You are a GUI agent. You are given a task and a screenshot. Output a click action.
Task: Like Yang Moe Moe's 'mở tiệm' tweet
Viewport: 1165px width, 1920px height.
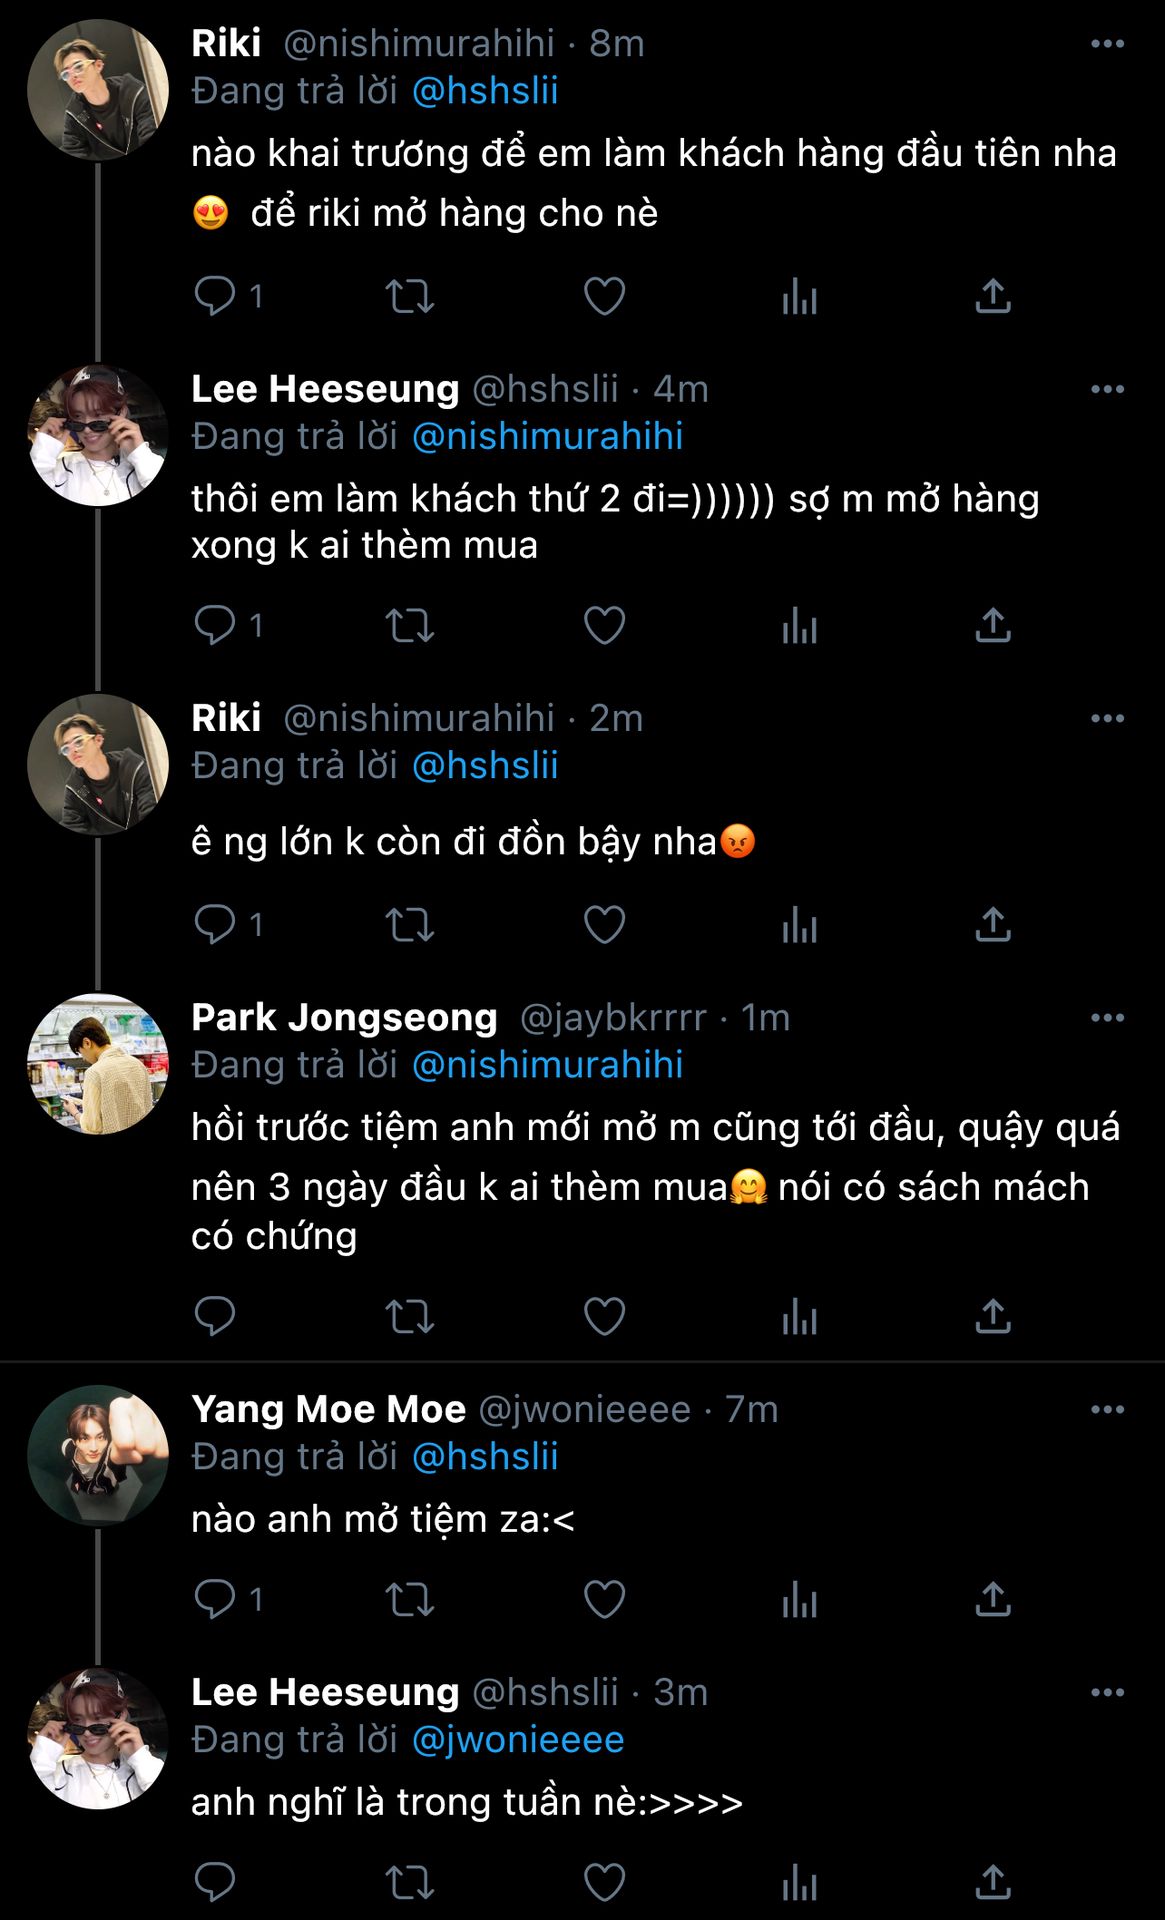(604, 1598)
